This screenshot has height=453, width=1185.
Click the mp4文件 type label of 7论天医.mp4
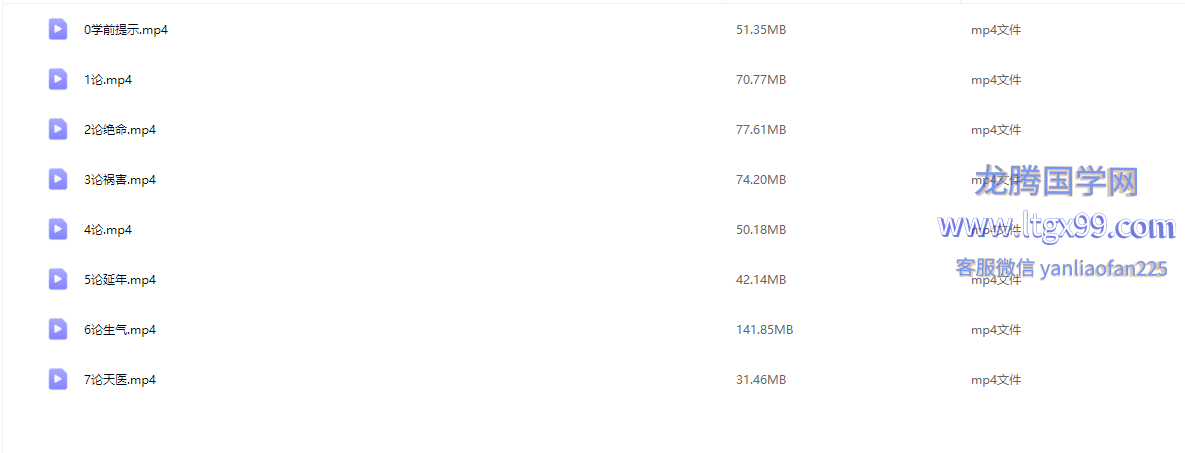[995, 380]
